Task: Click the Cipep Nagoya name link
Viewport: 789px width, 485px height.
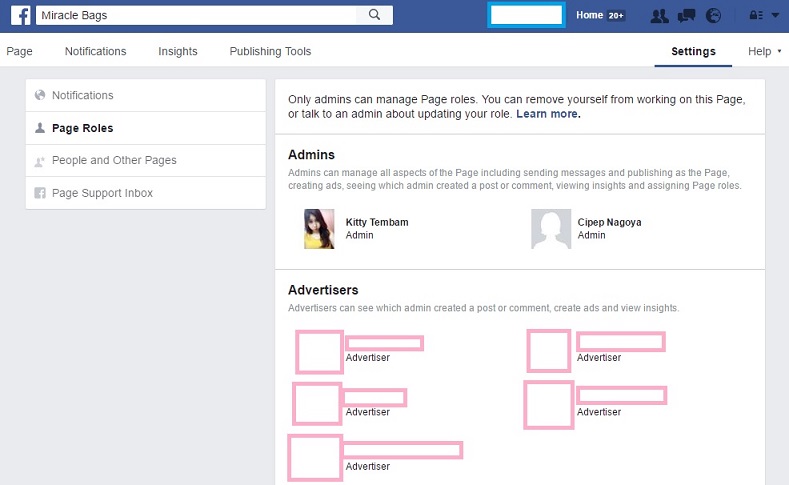Action: pyautogui.click(x=609, y=222)
